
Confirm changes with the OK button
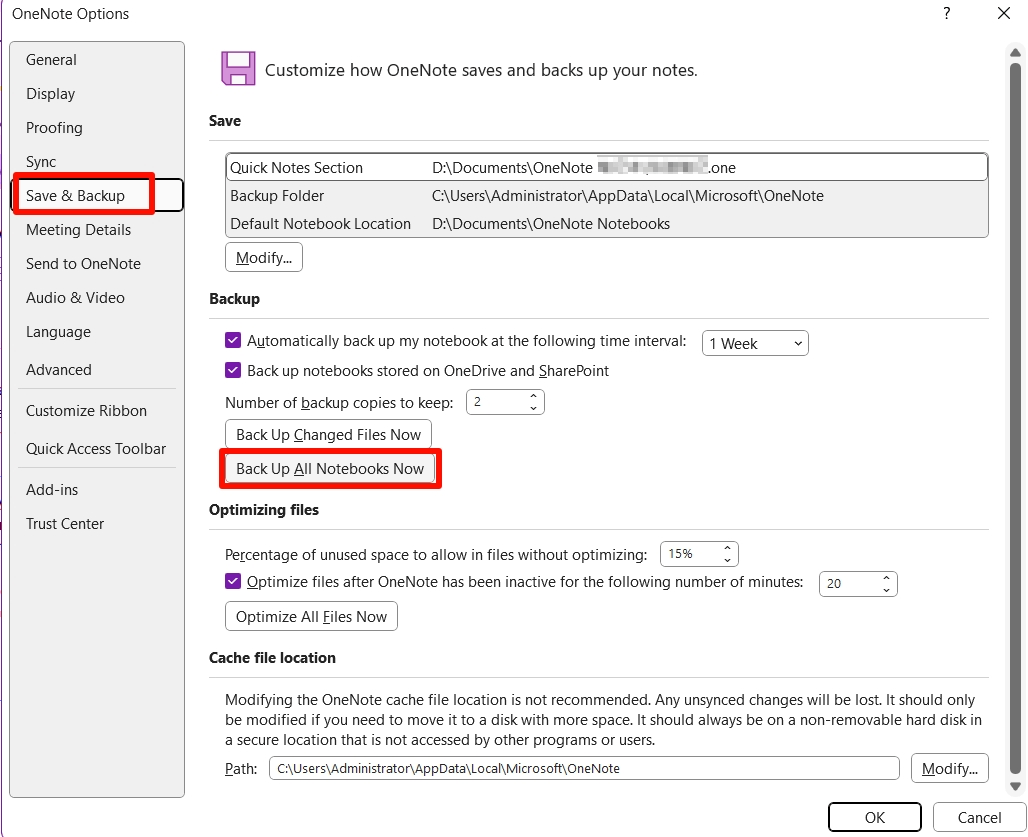coord(874,817)
